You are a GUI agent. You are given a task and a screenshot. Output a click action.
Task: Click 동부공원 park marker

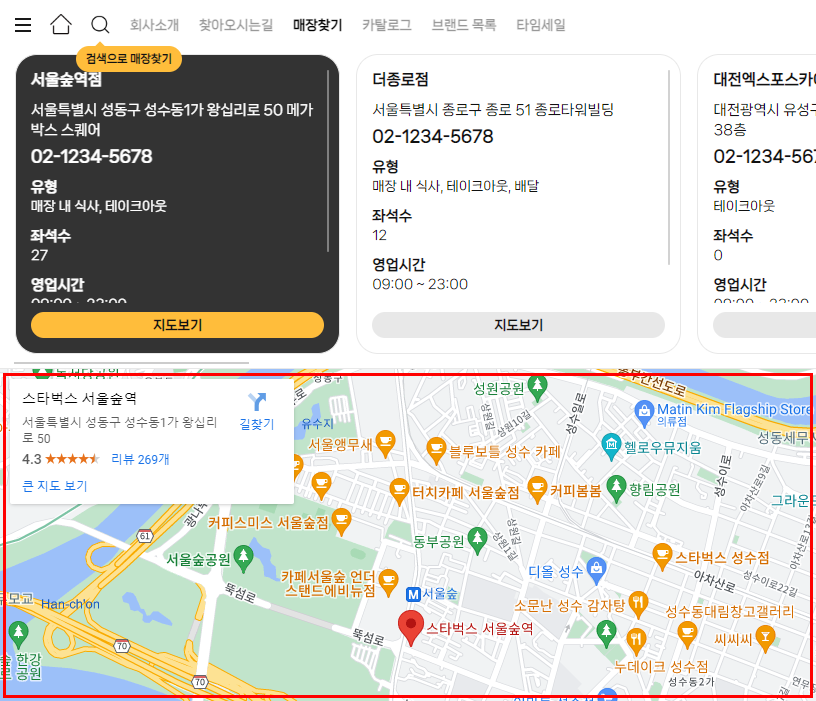(x=477, y=540)
